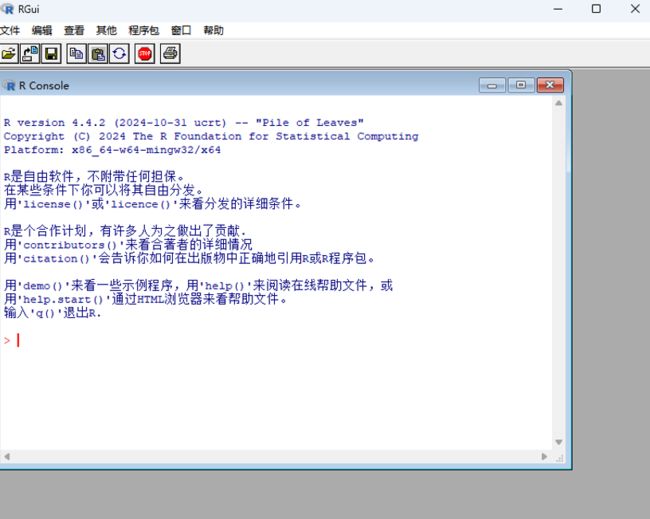Screen dimensions: 650x519
Task: Open the 帮助 menu
Action: point(213,30)
